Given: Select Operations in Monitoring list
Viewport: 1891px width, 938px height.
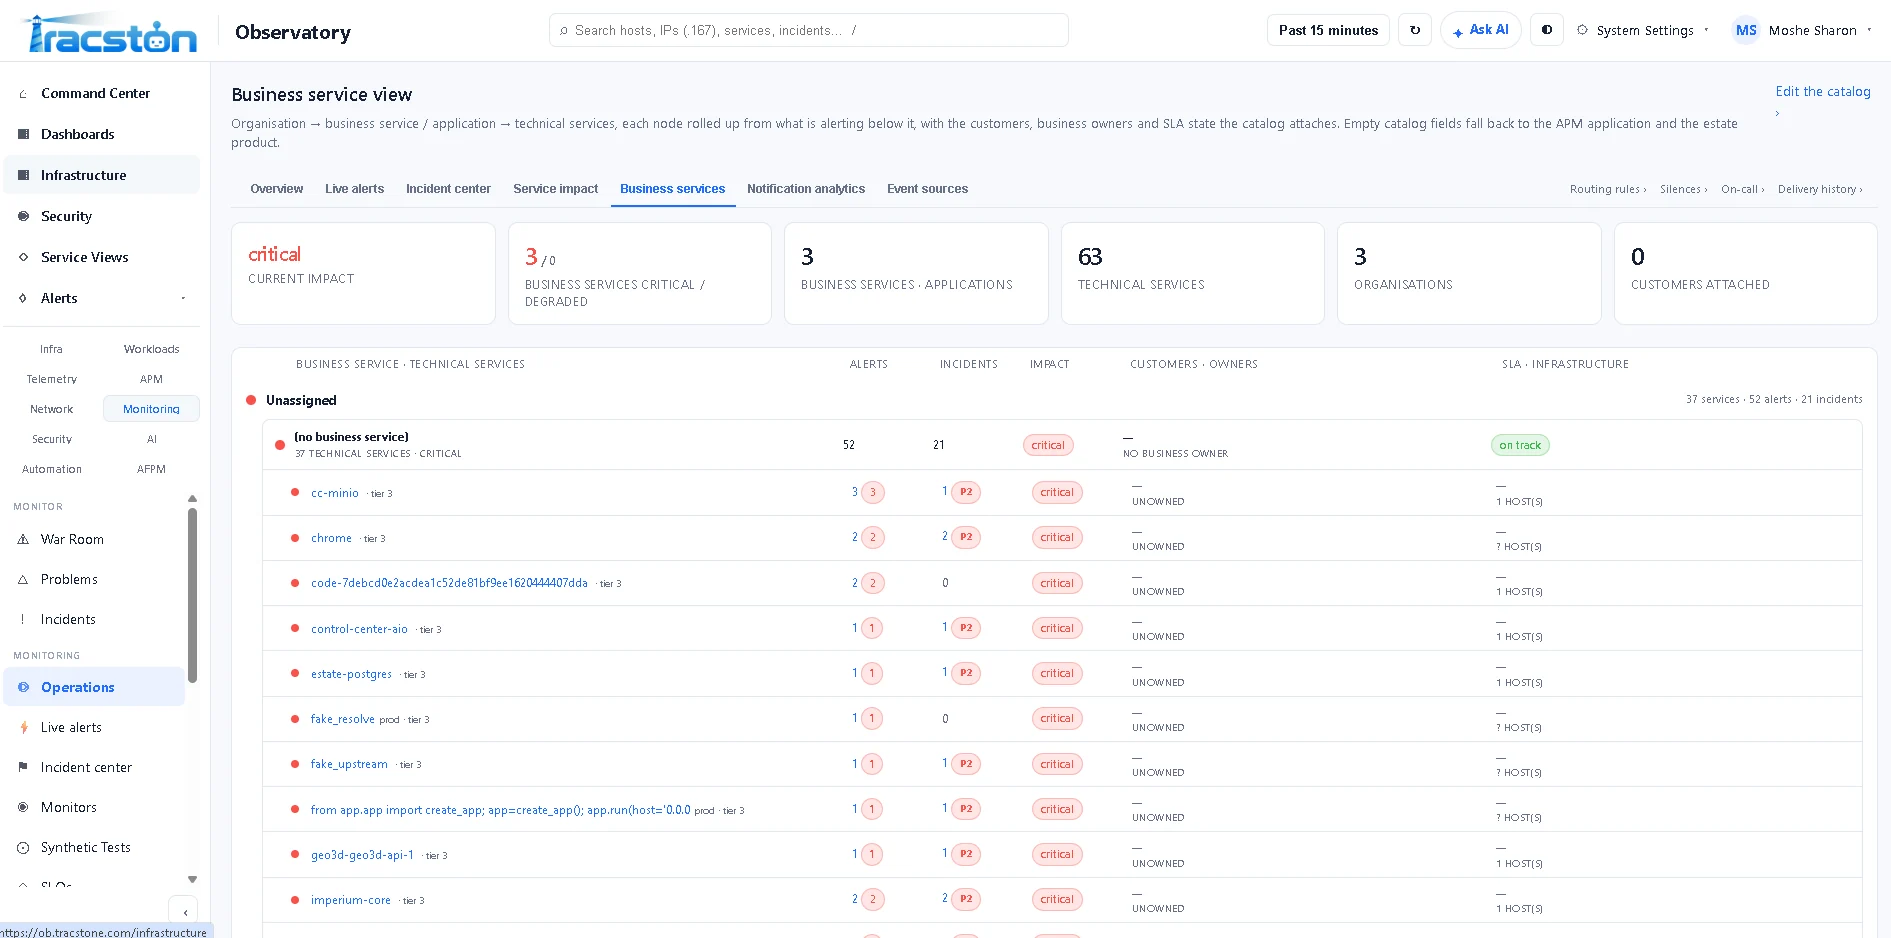Looking at the screenshot, I should coord(94,687).
